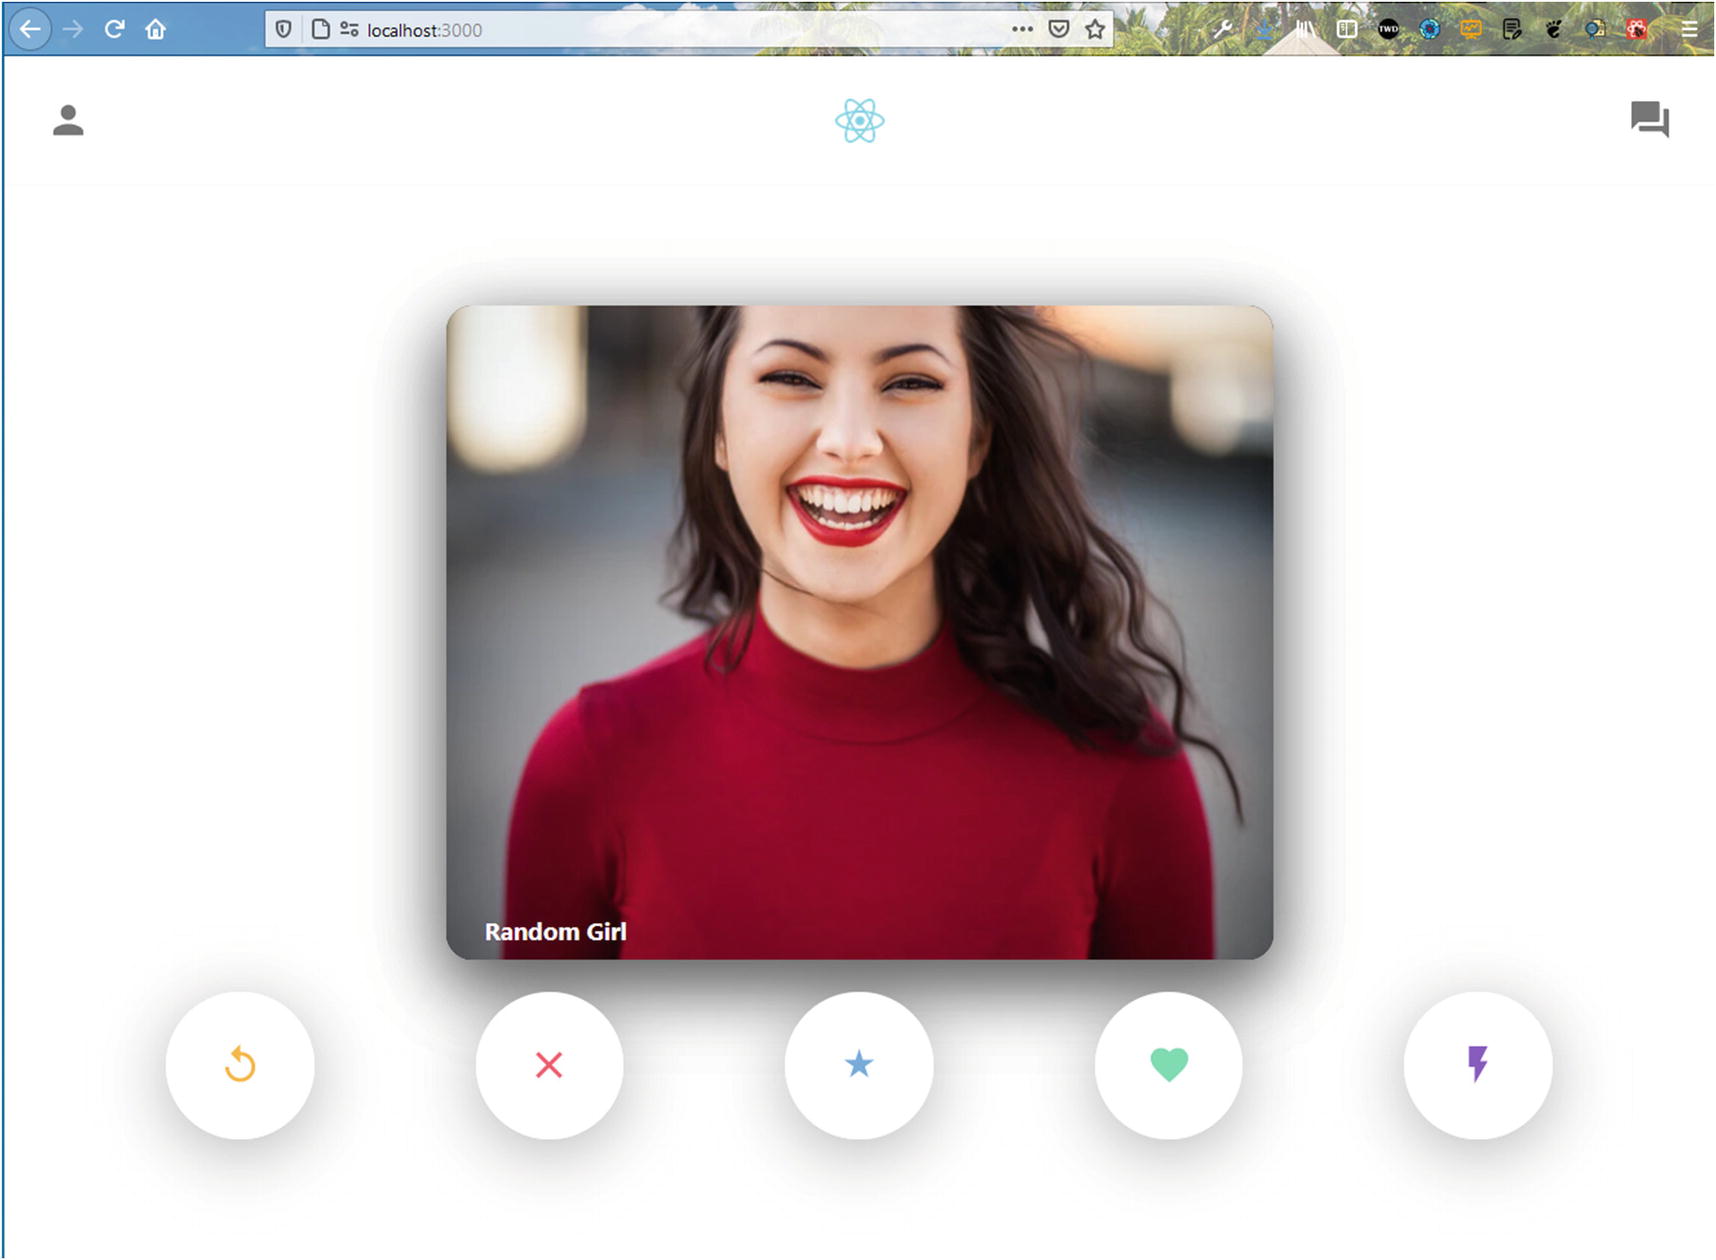Screen dimensions: 1716x1260
Task: Reload the page
Action: [x=114, y=29]
